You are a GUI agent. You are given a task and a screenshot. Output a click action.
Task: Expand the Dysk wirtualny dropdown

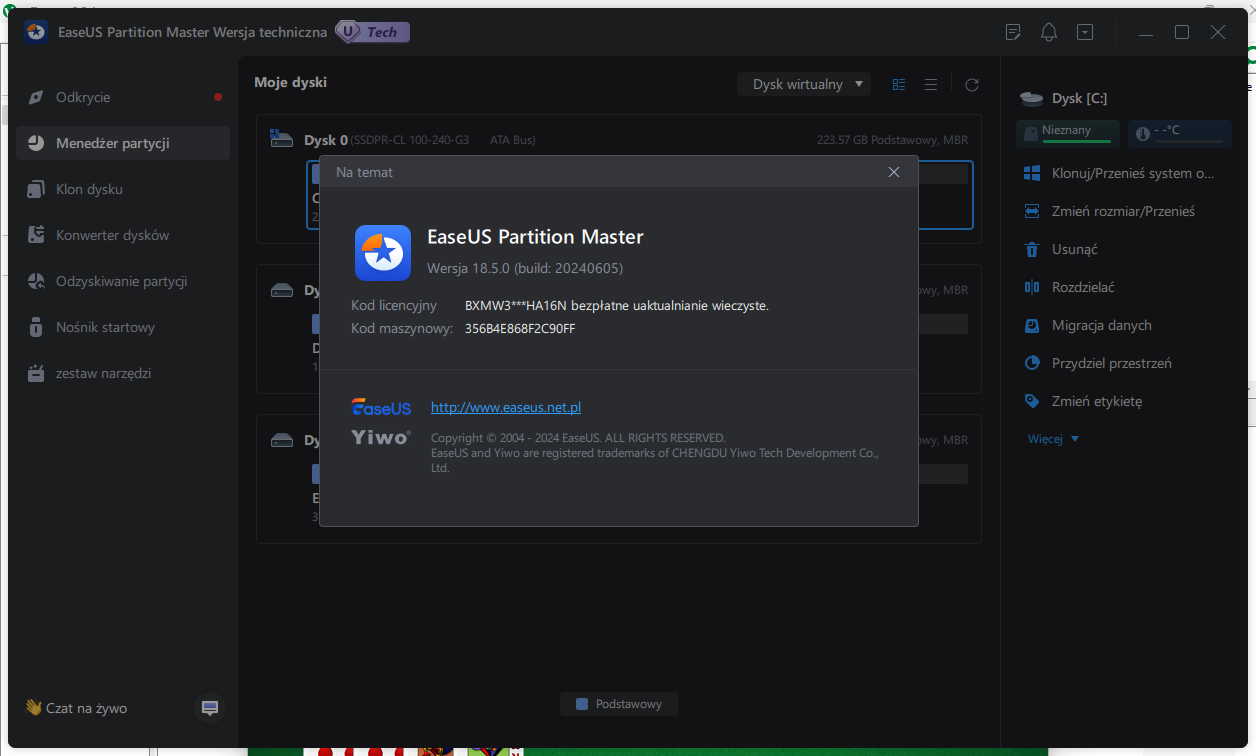tap(804, 84)
